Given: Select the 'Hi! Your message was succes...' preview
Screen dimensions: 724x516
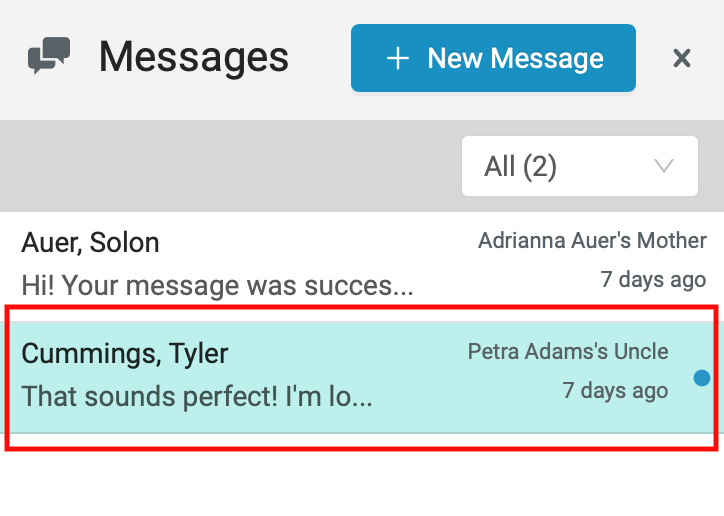Looking at the screenshot, I should (217, 285).
